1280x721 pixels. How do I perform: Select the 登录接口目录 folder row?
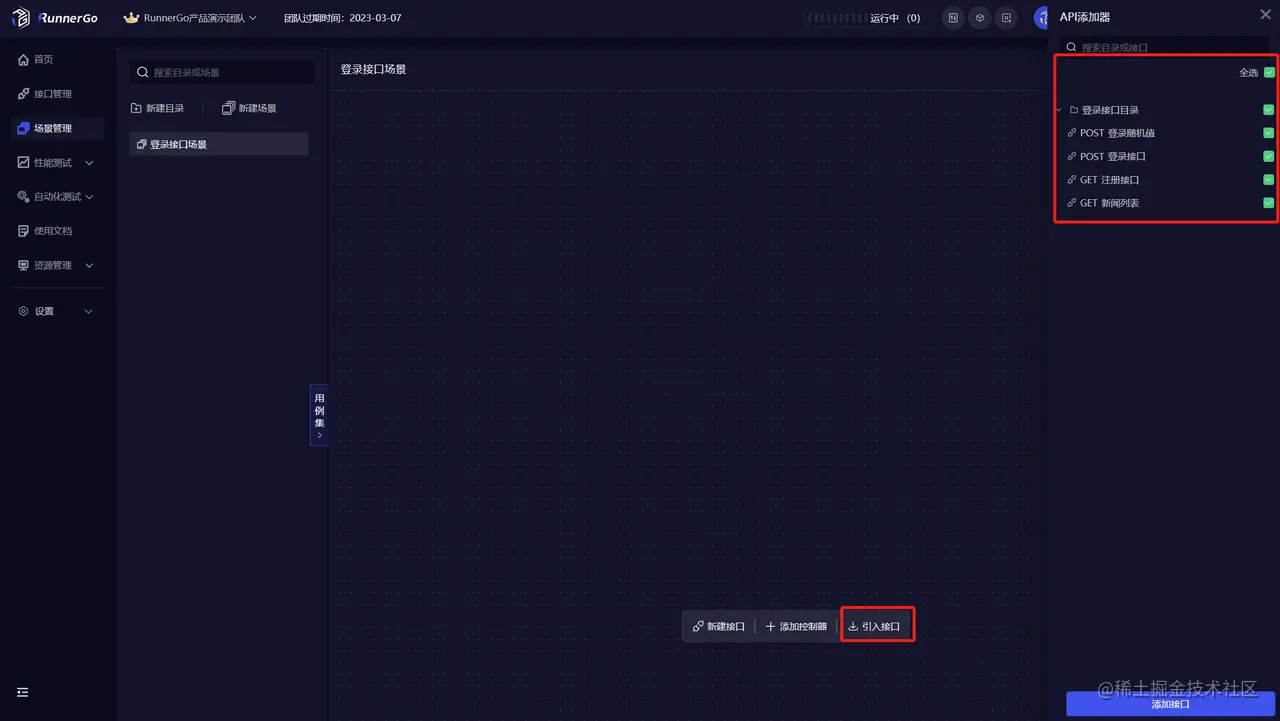(1166, 110)
